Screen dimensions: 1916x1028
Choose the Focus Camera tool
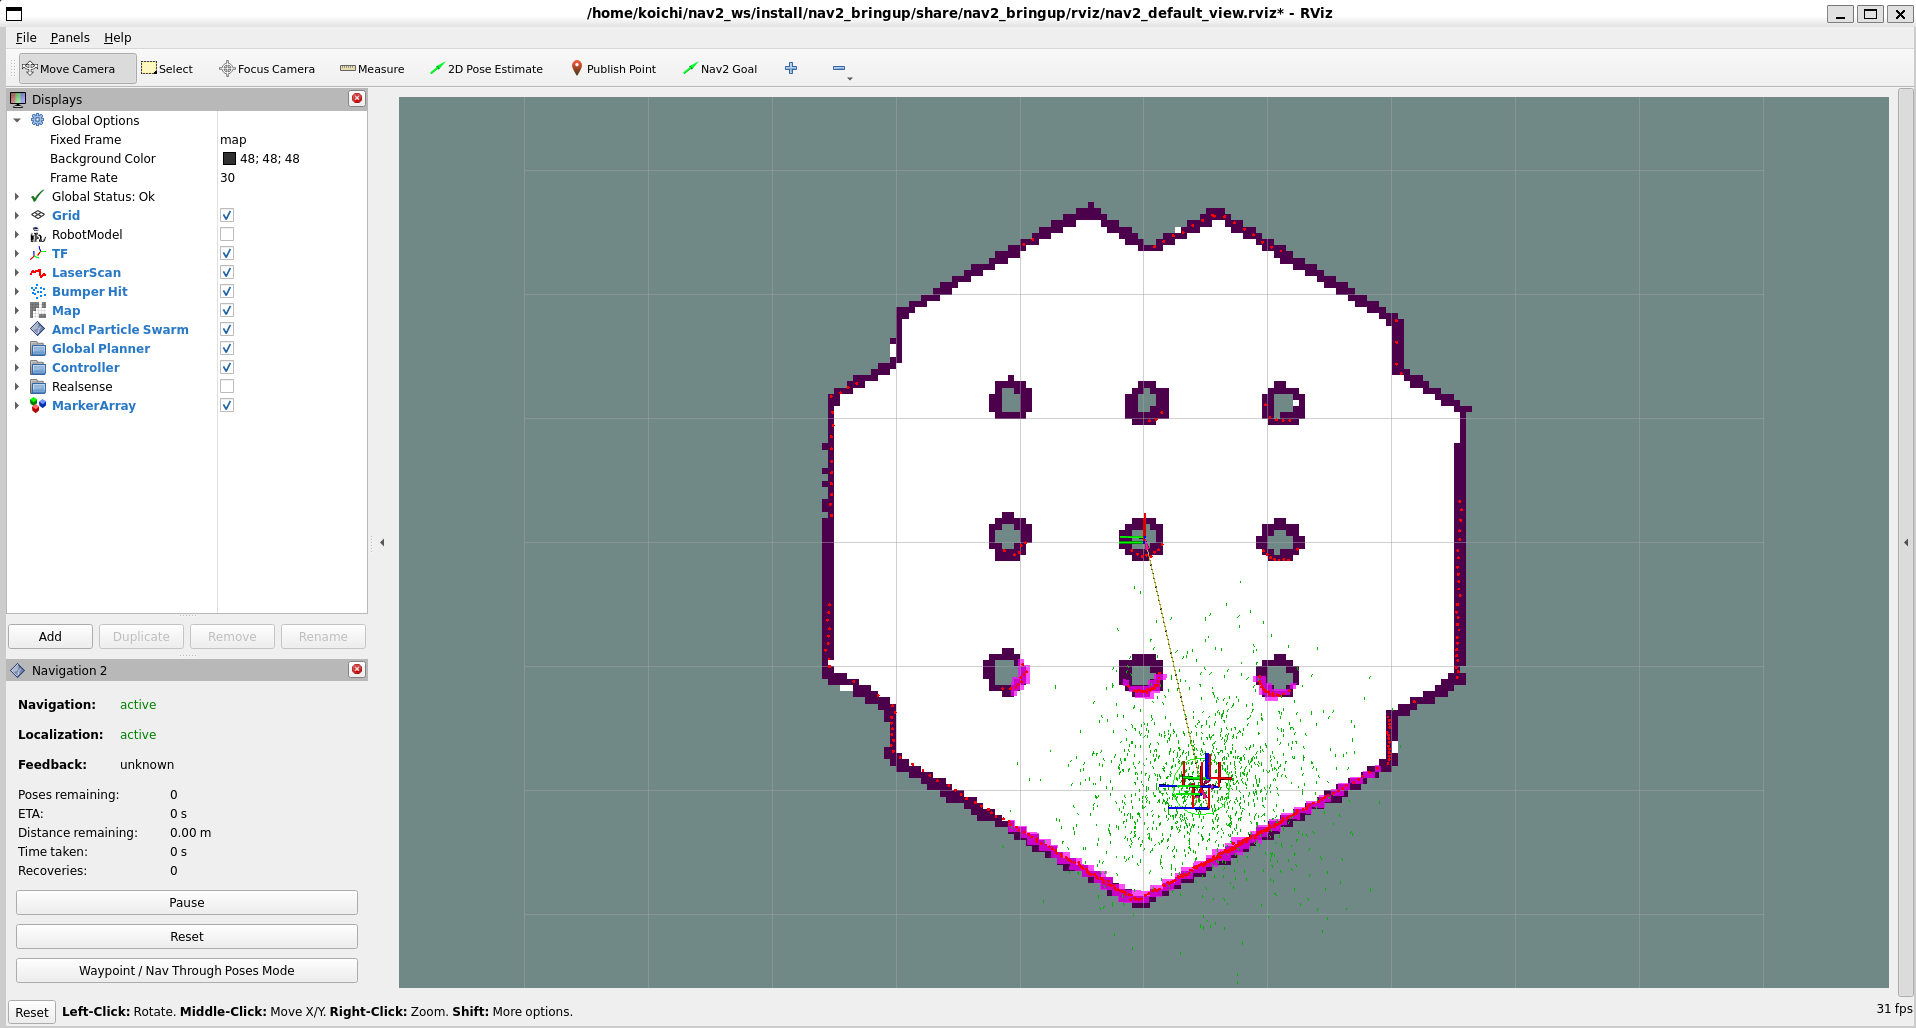(x=267, y=69)
